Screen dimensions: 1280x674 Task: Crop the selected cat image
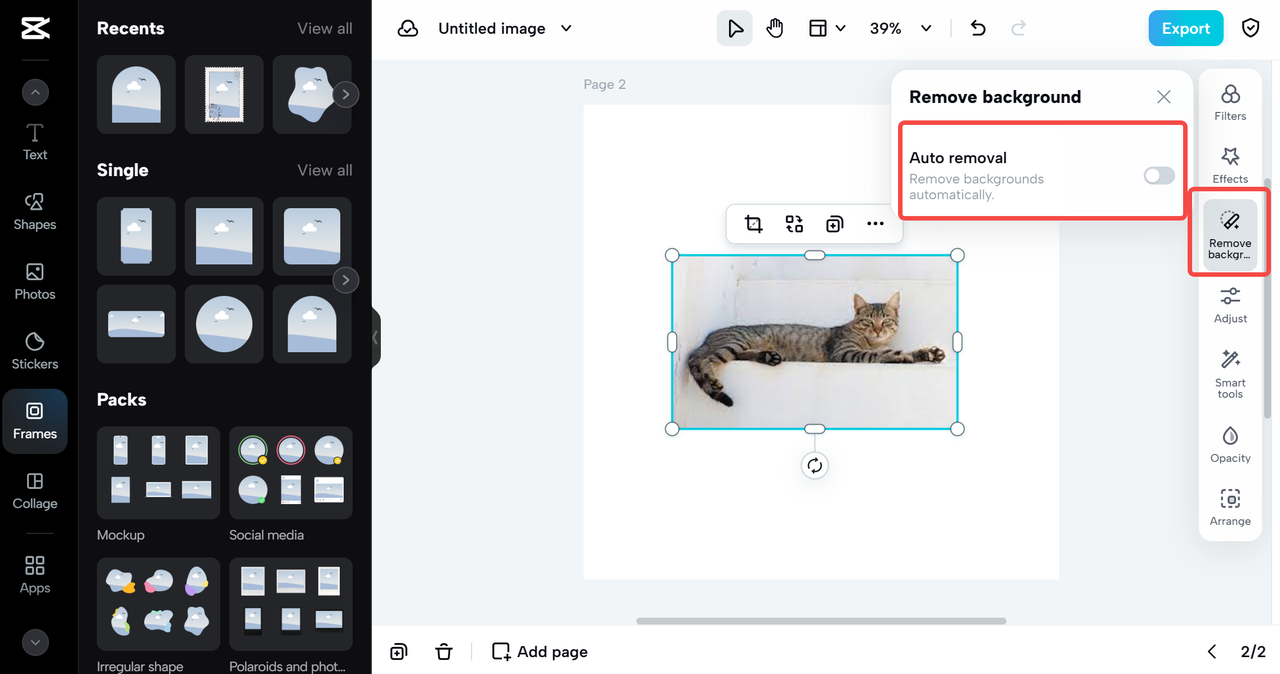754,224
